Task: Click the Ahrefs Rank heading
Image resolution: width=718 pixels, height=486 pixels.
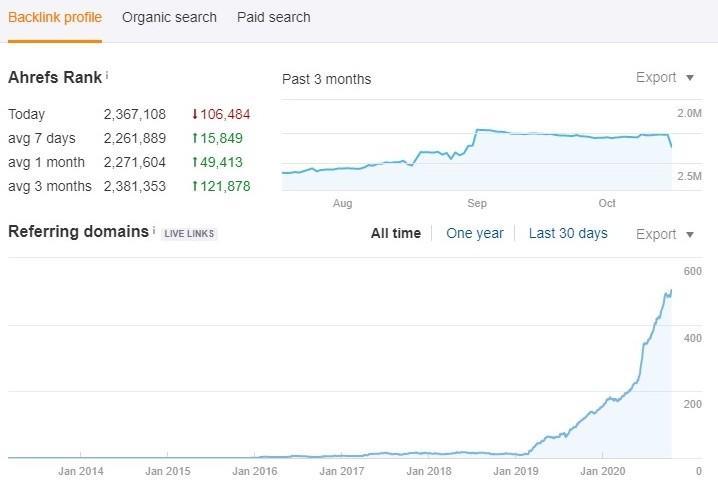Action: (x=54, y=77)
